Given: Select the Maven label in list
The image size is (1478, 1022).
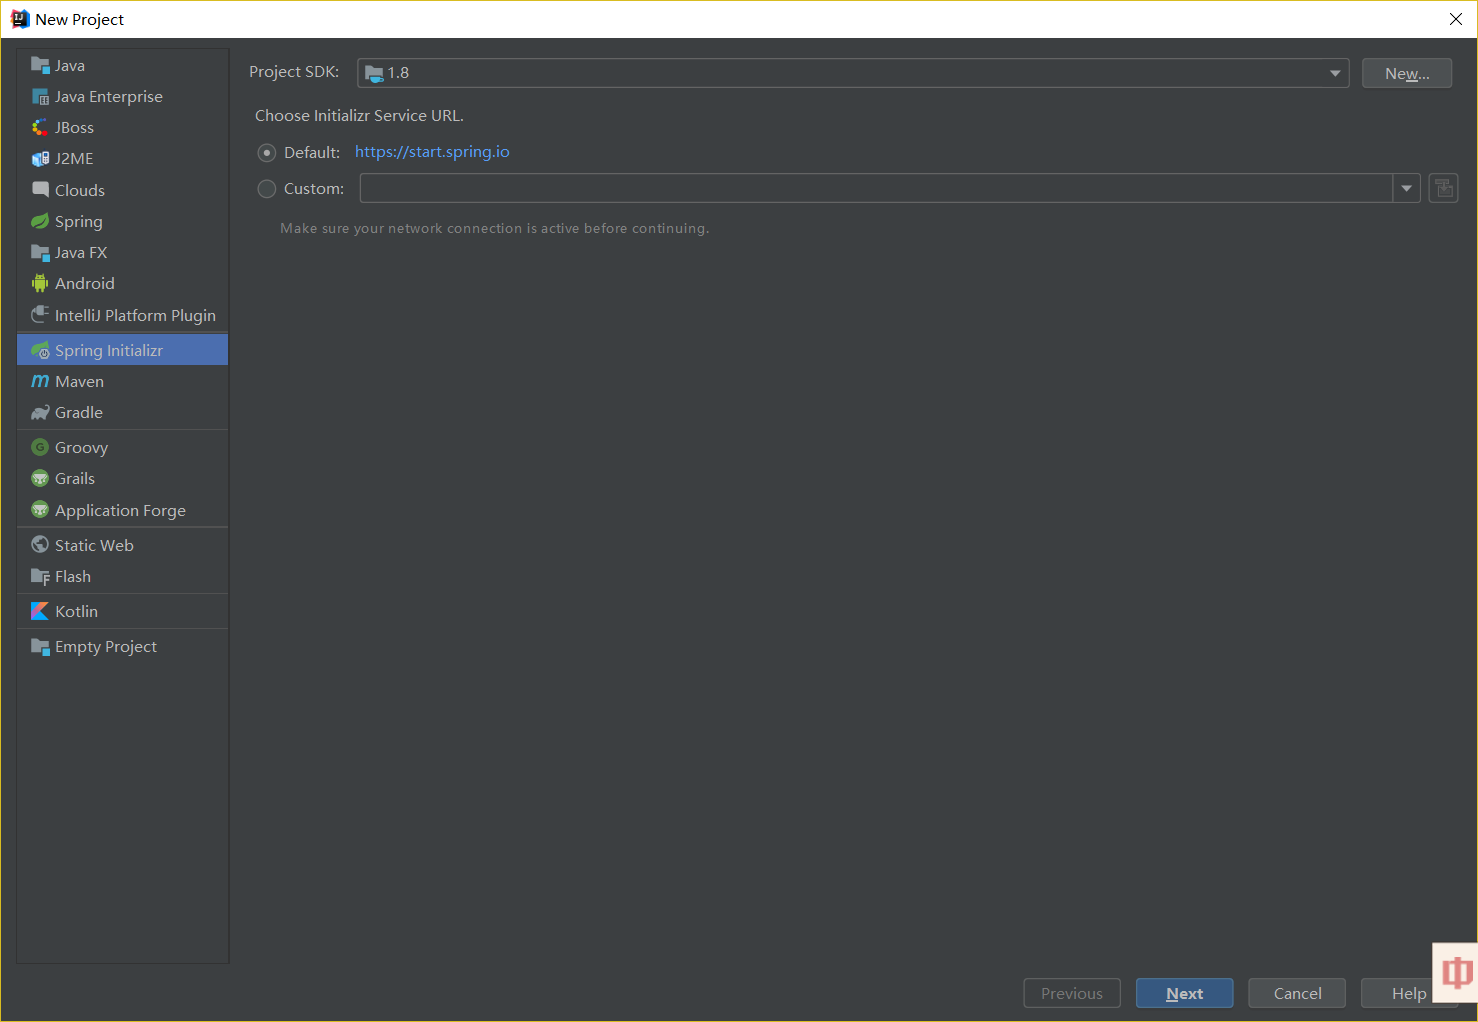Looking at the screenshot, I should tap(80, 382).
